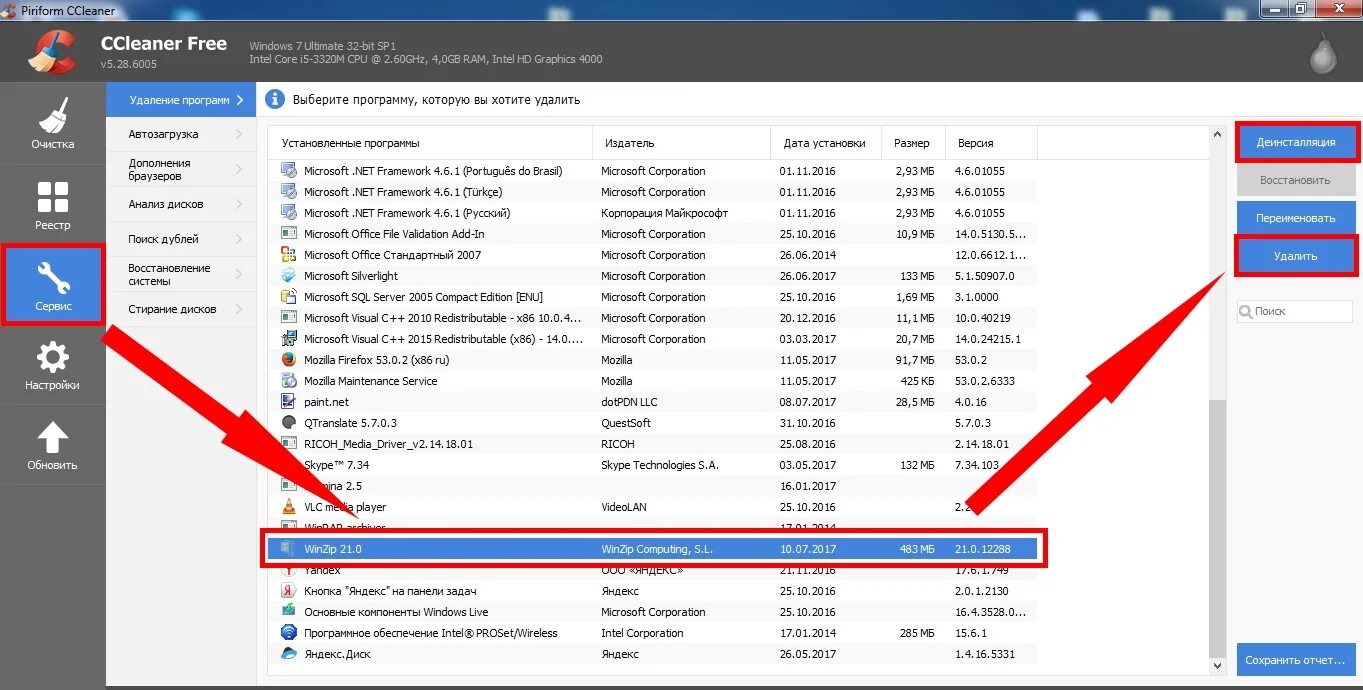
Task: Click the list scrollbar up arrow
Action: (x=1217, y=134)
